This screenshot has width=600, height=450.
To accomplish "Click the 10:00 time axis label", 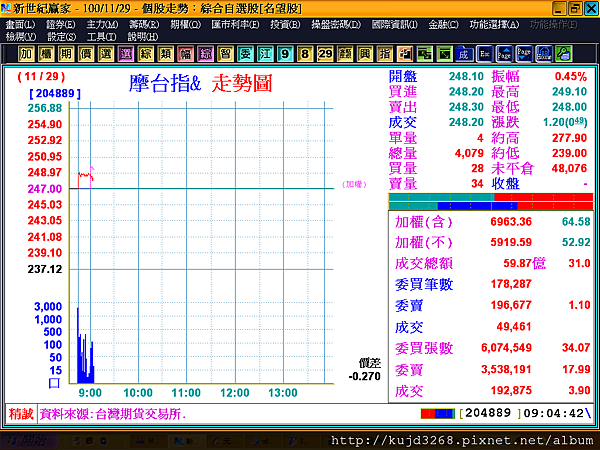I will point(138,393).
